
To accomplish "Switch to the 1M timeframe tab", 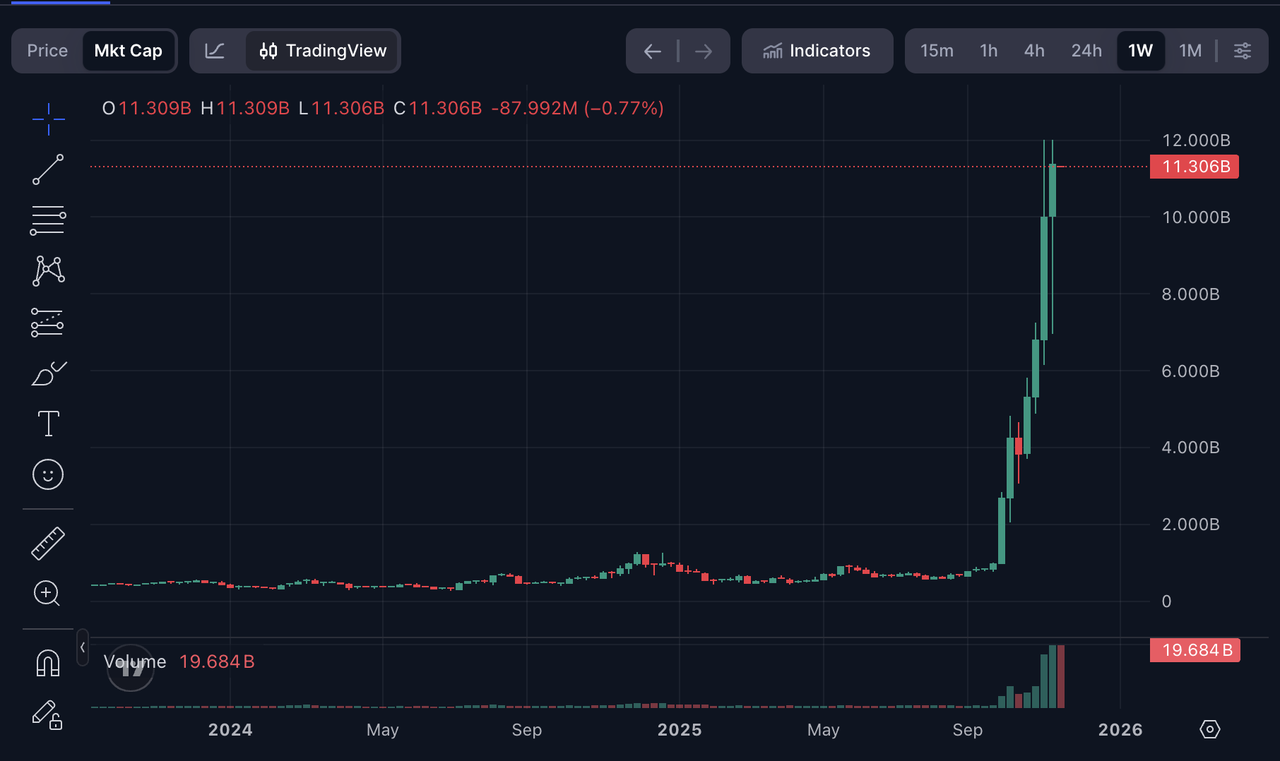I will point(1190,50).
